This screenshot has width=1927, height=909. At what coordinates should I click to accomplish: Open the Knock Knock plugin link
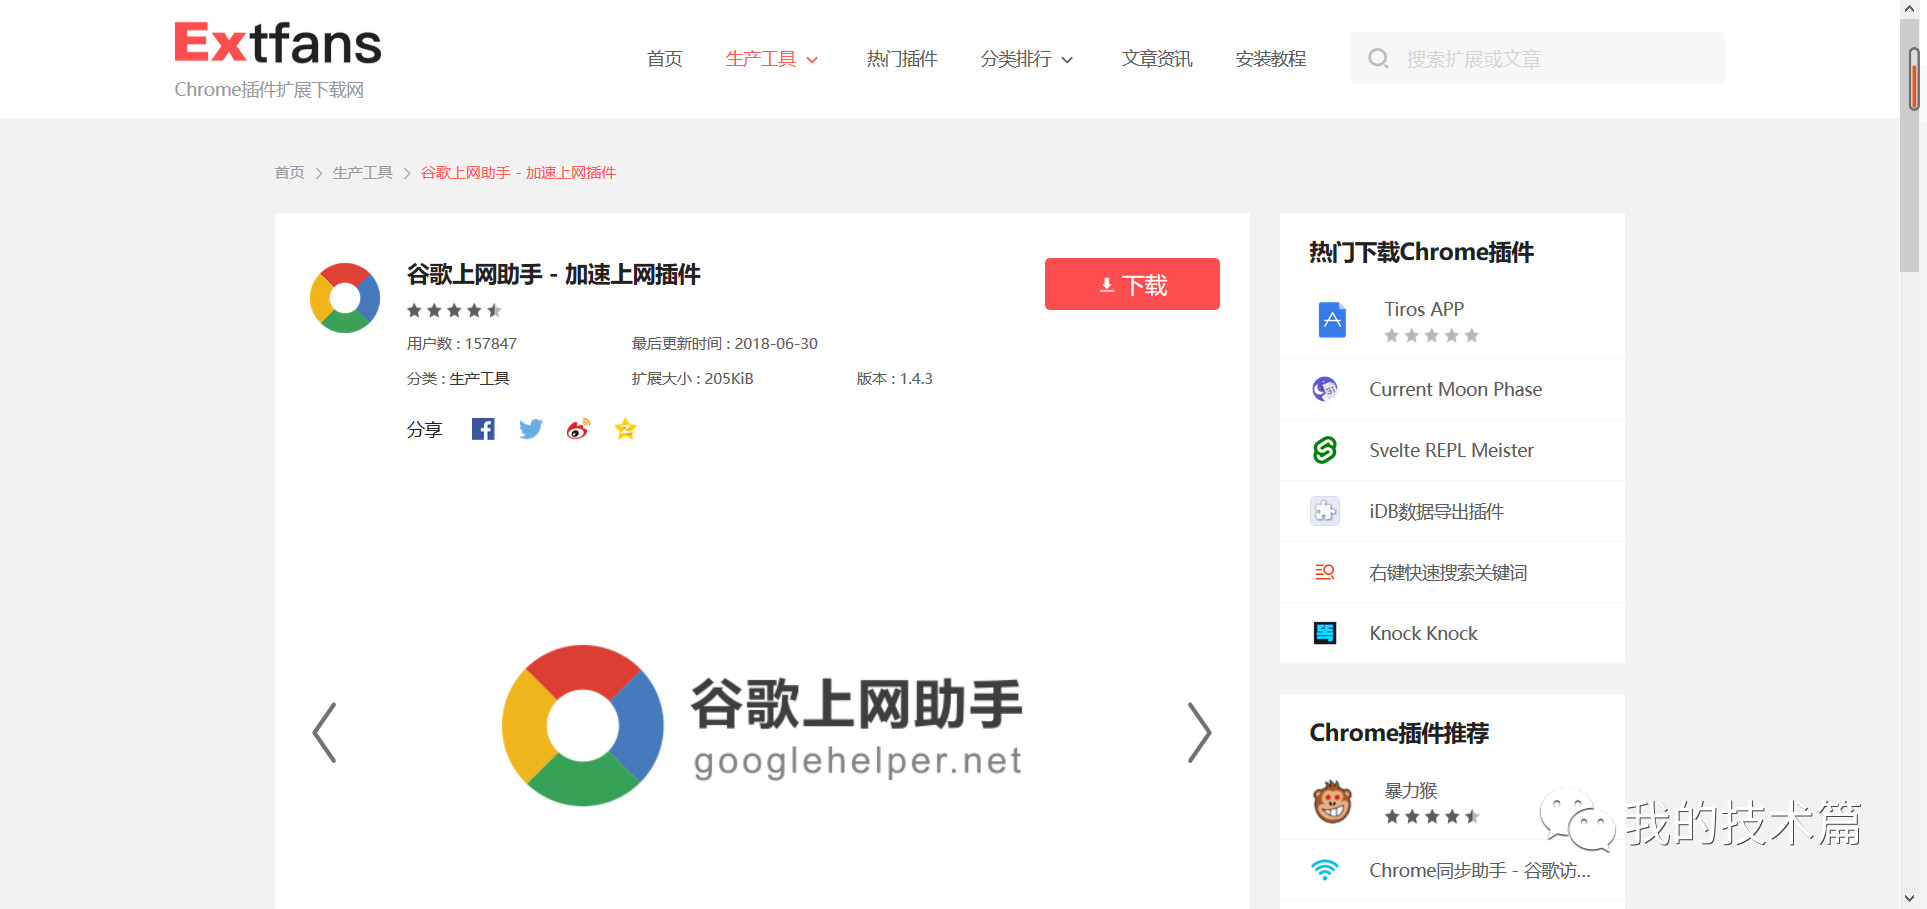[x=1422, y=632]
